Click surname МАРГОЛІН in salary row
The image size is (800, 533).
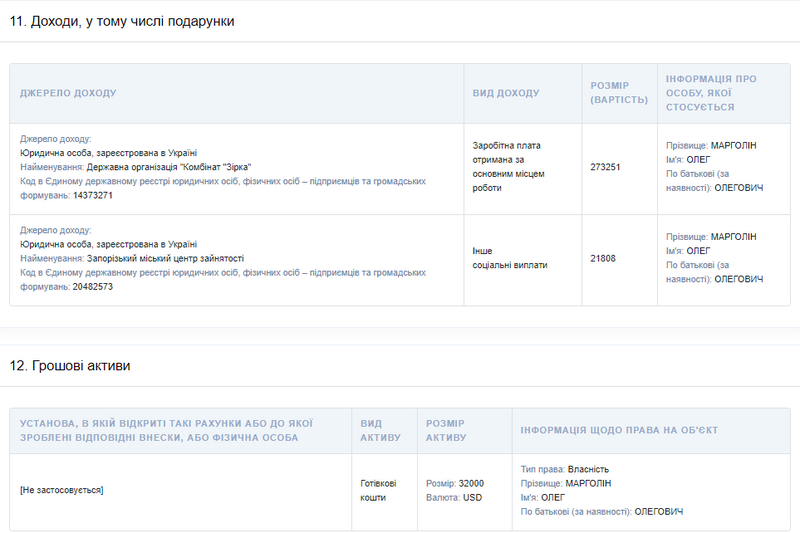pos(734,145)
